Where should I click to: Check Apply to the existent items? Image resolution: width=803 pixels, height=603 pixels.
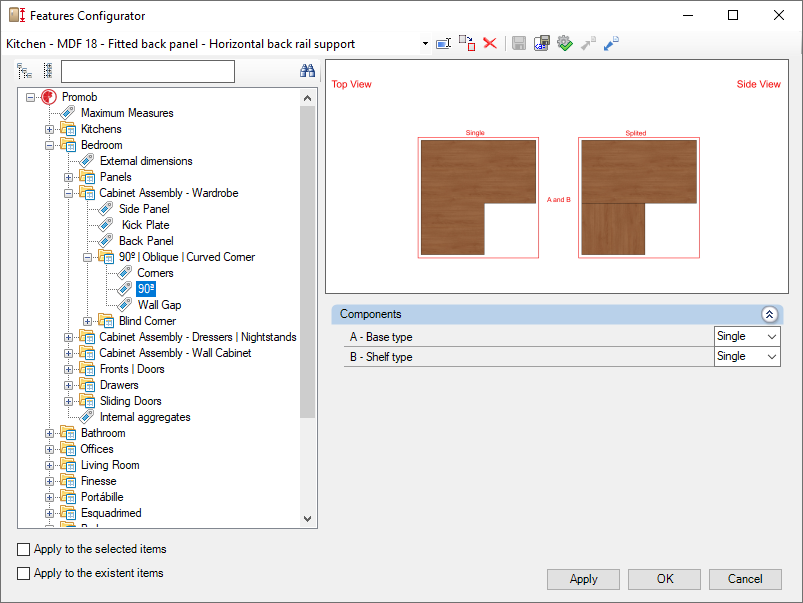[x=24, y=573]
